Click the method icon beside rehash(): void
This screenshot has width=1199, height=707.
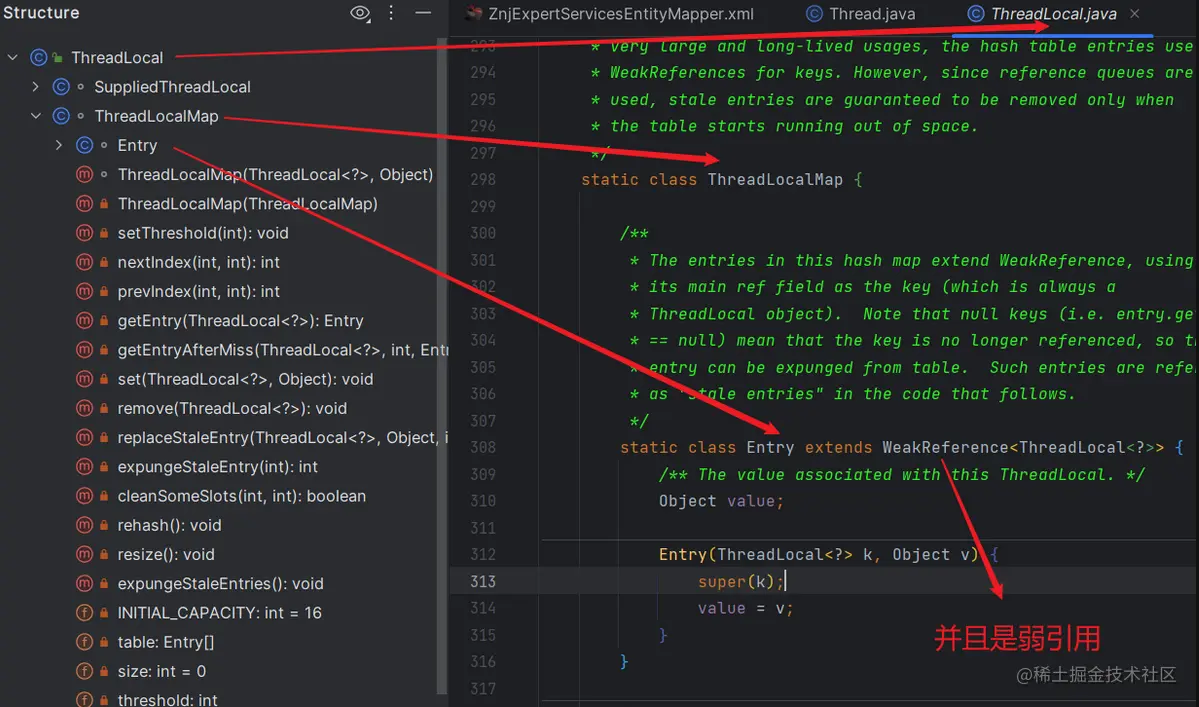coord(84,525)
